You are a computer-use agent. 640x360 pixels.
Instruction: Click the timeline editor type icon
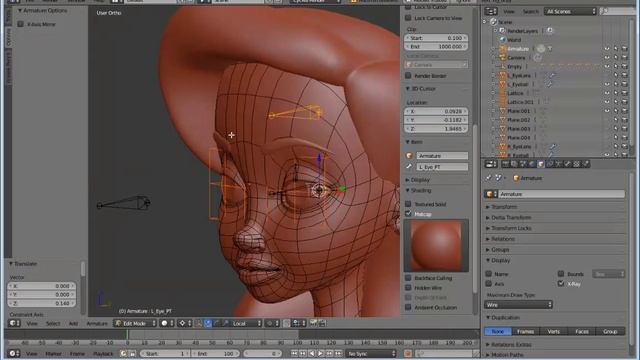14,353
